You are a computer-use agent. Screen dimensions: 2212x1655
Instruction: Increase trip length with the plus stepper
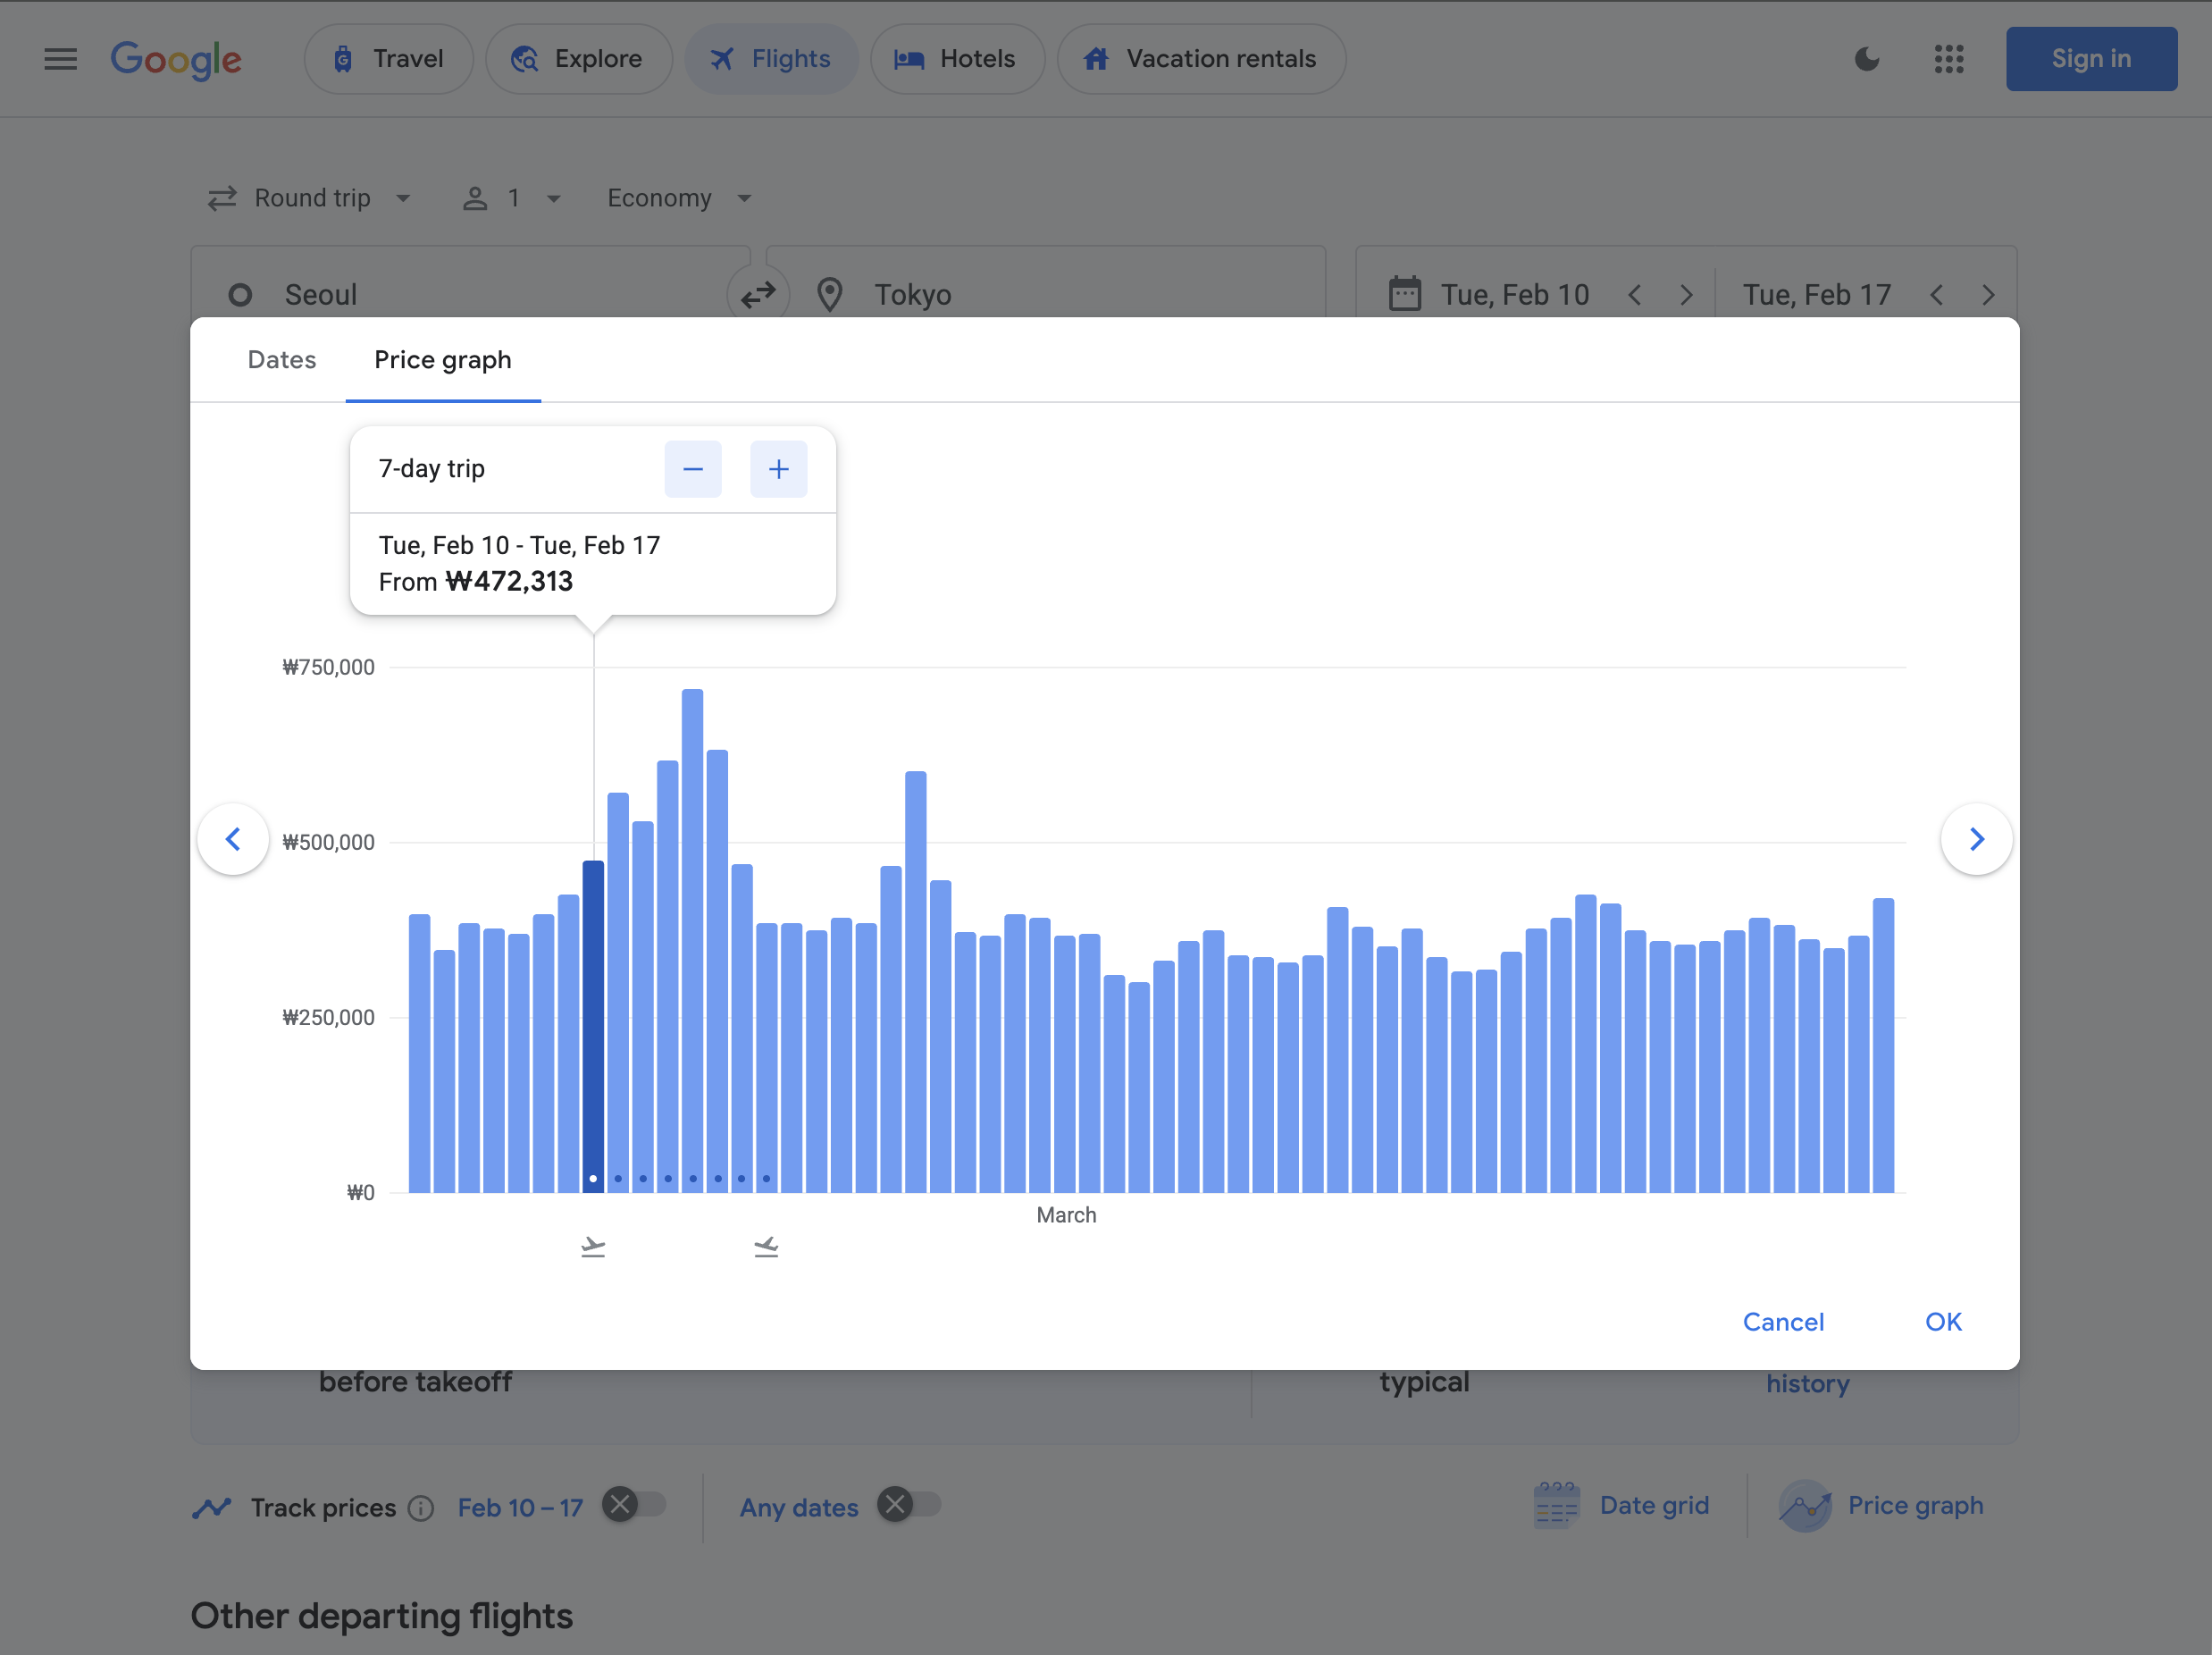tap(779, 468)
